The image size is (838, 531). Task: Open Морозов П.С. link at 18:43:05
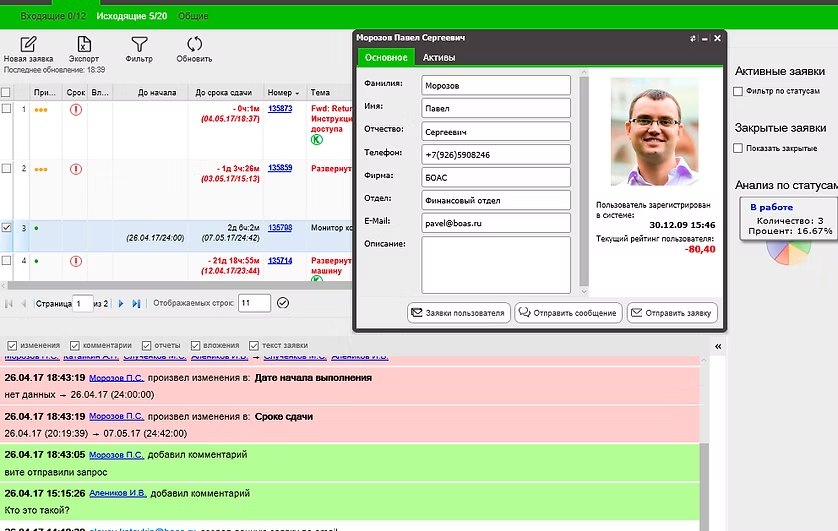(116, 455)
